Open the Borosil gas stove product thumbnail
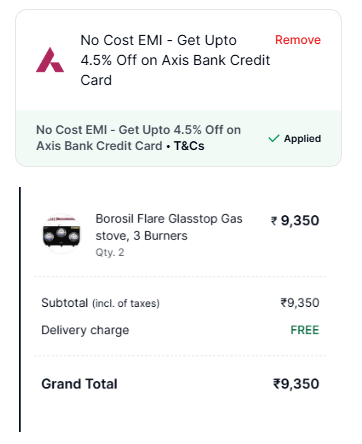This screenshot has height=444, width=362. (62, 234)
